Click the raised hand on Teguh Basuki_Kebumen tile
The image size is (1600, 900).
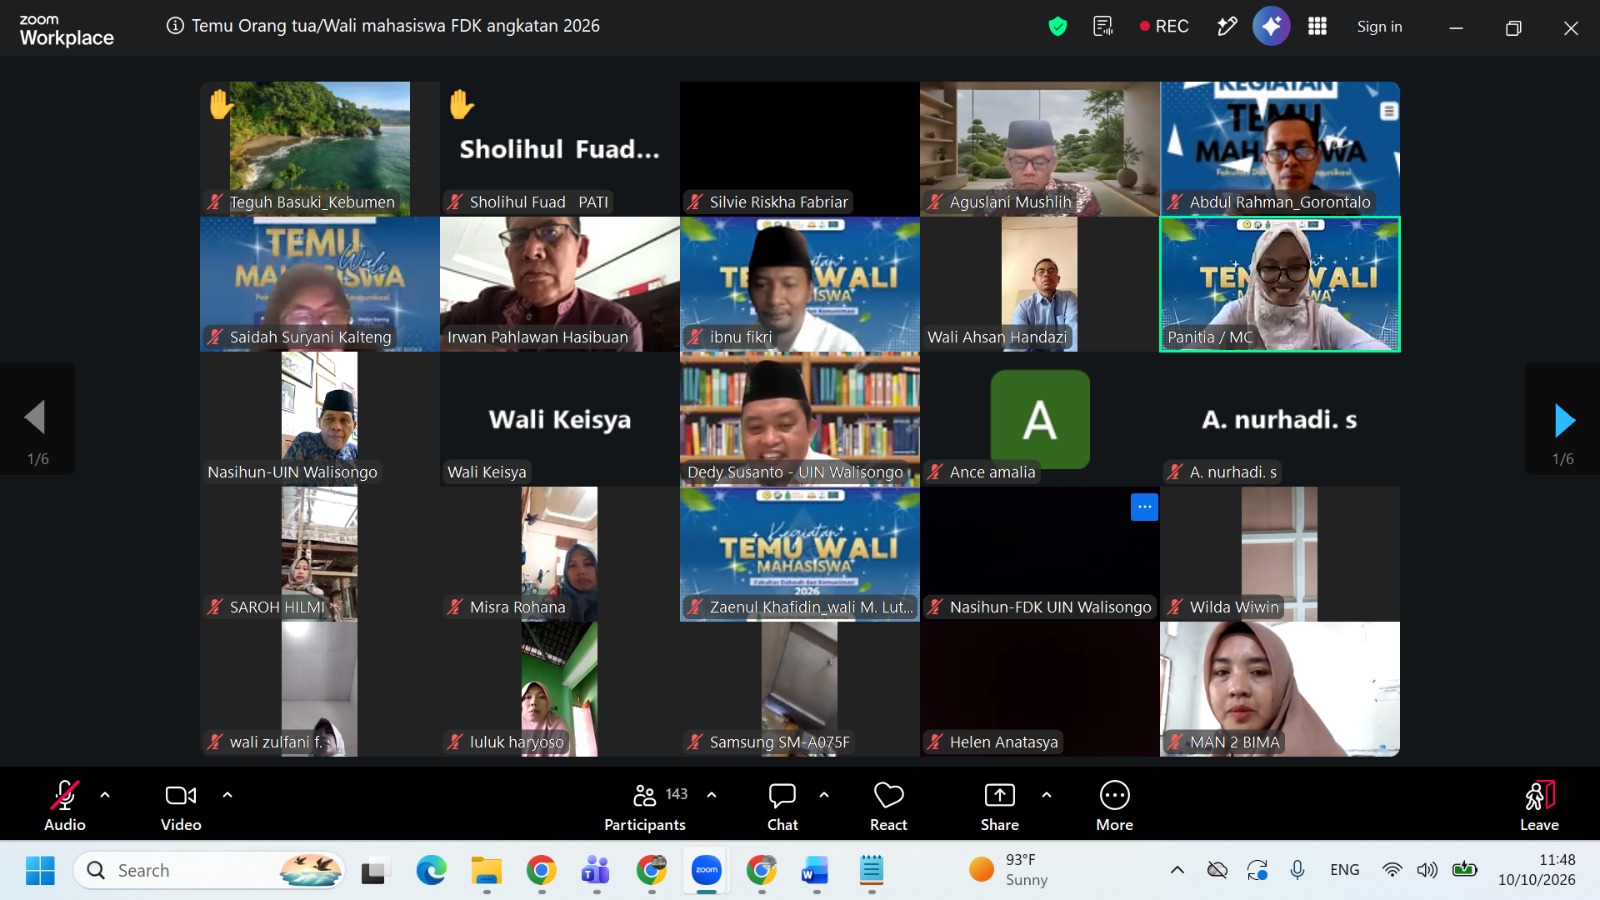221,104
